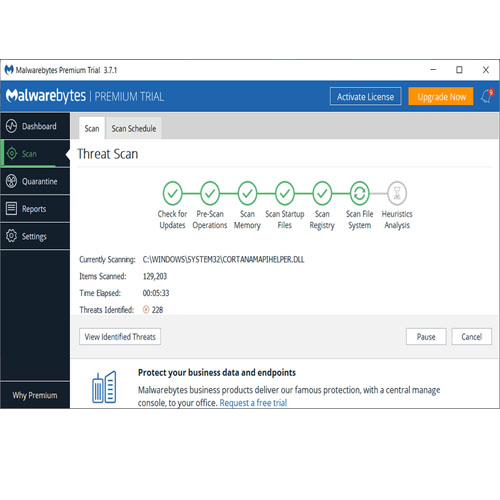
Task: Click the business buildings icon
Action: (104, 387)
